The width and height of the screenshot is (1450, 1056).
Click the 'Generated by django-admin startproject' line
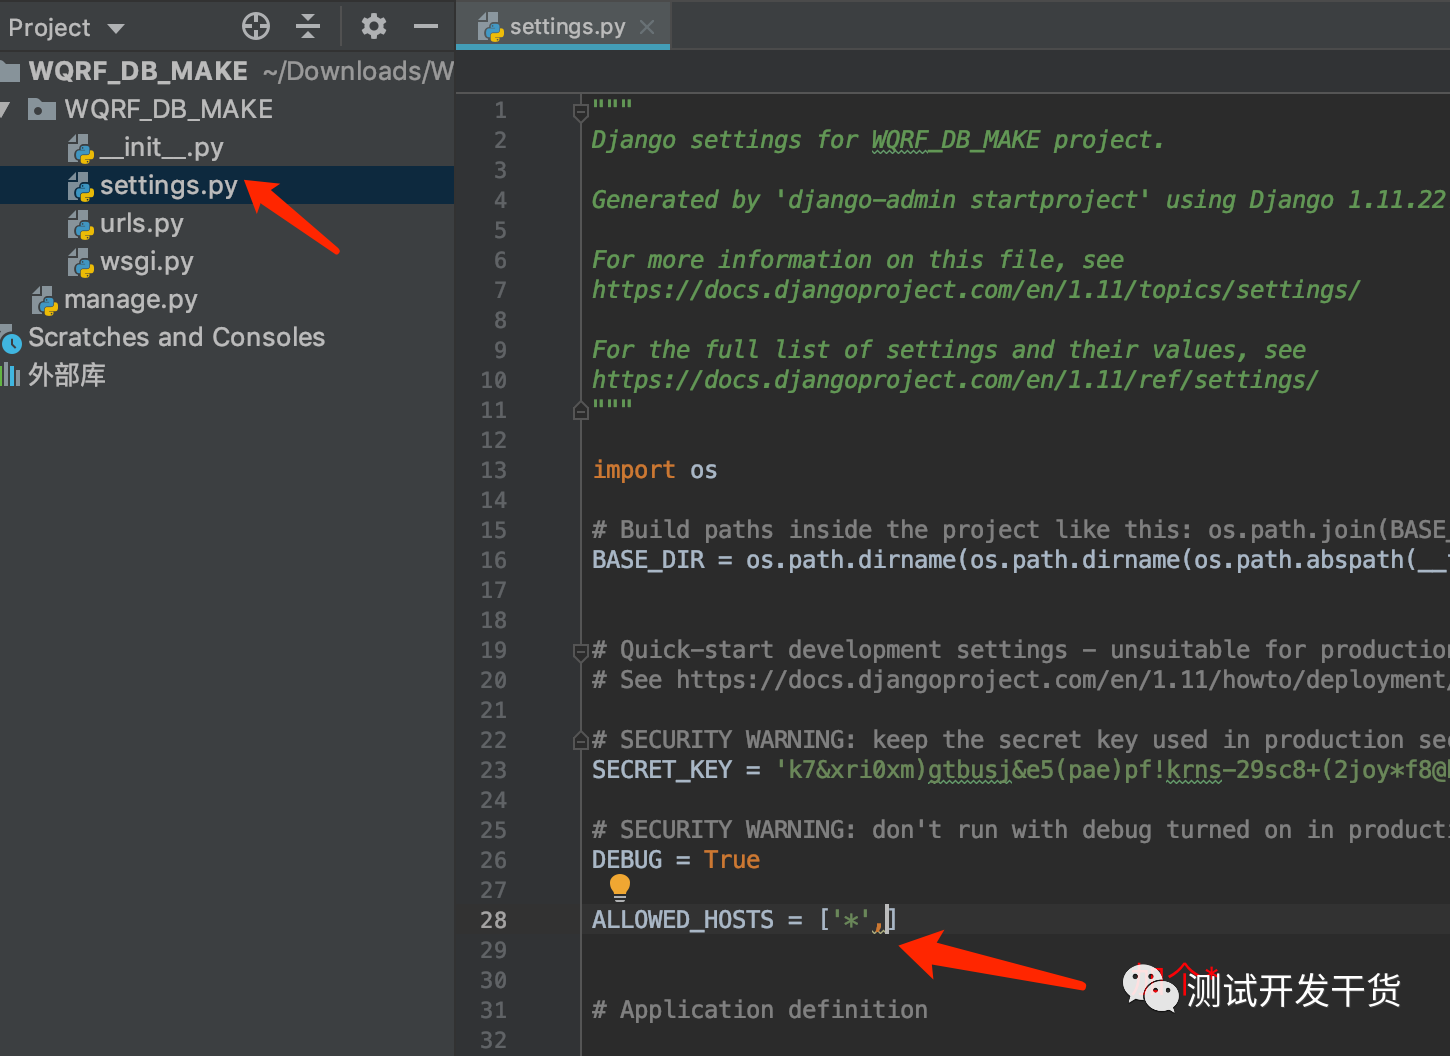pos(1019,200)
